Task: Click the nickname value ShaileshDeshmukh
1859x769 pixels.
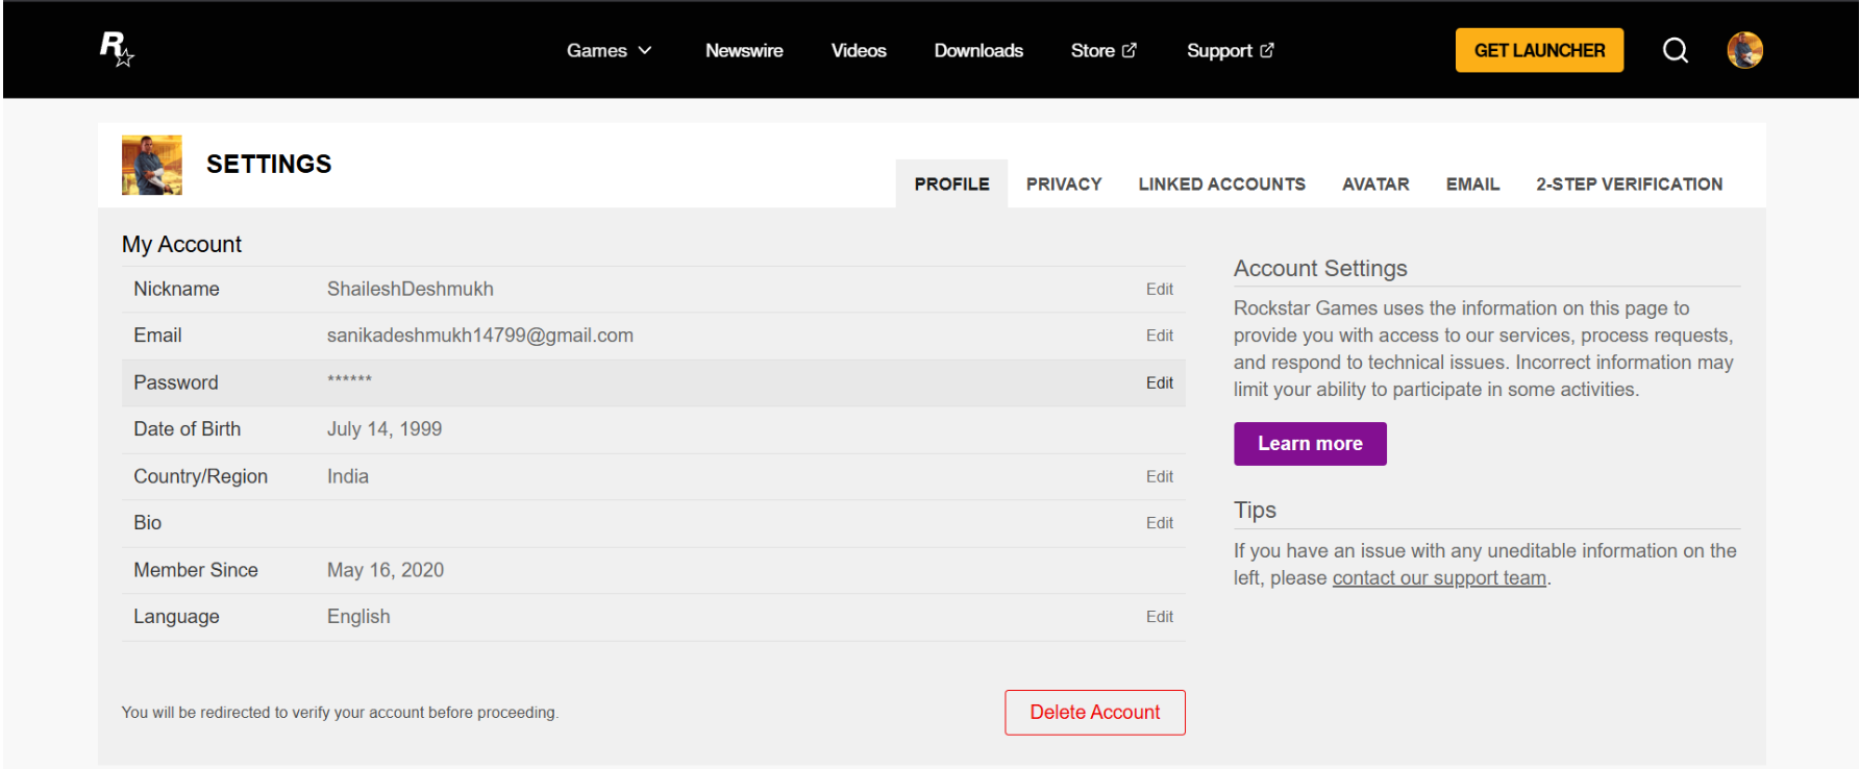Action: (x=410, y=289)
